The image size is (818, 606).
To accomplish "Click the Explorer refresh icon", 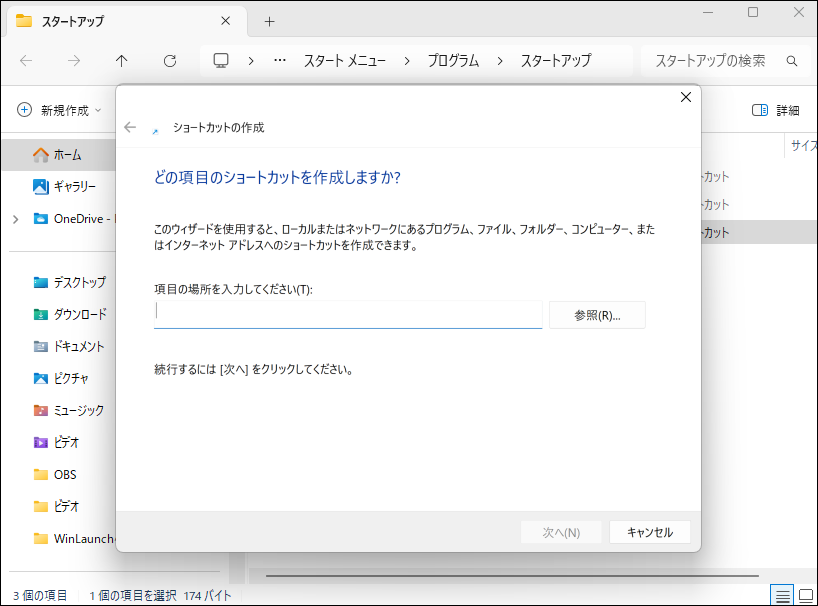I will tap(170, 61).
